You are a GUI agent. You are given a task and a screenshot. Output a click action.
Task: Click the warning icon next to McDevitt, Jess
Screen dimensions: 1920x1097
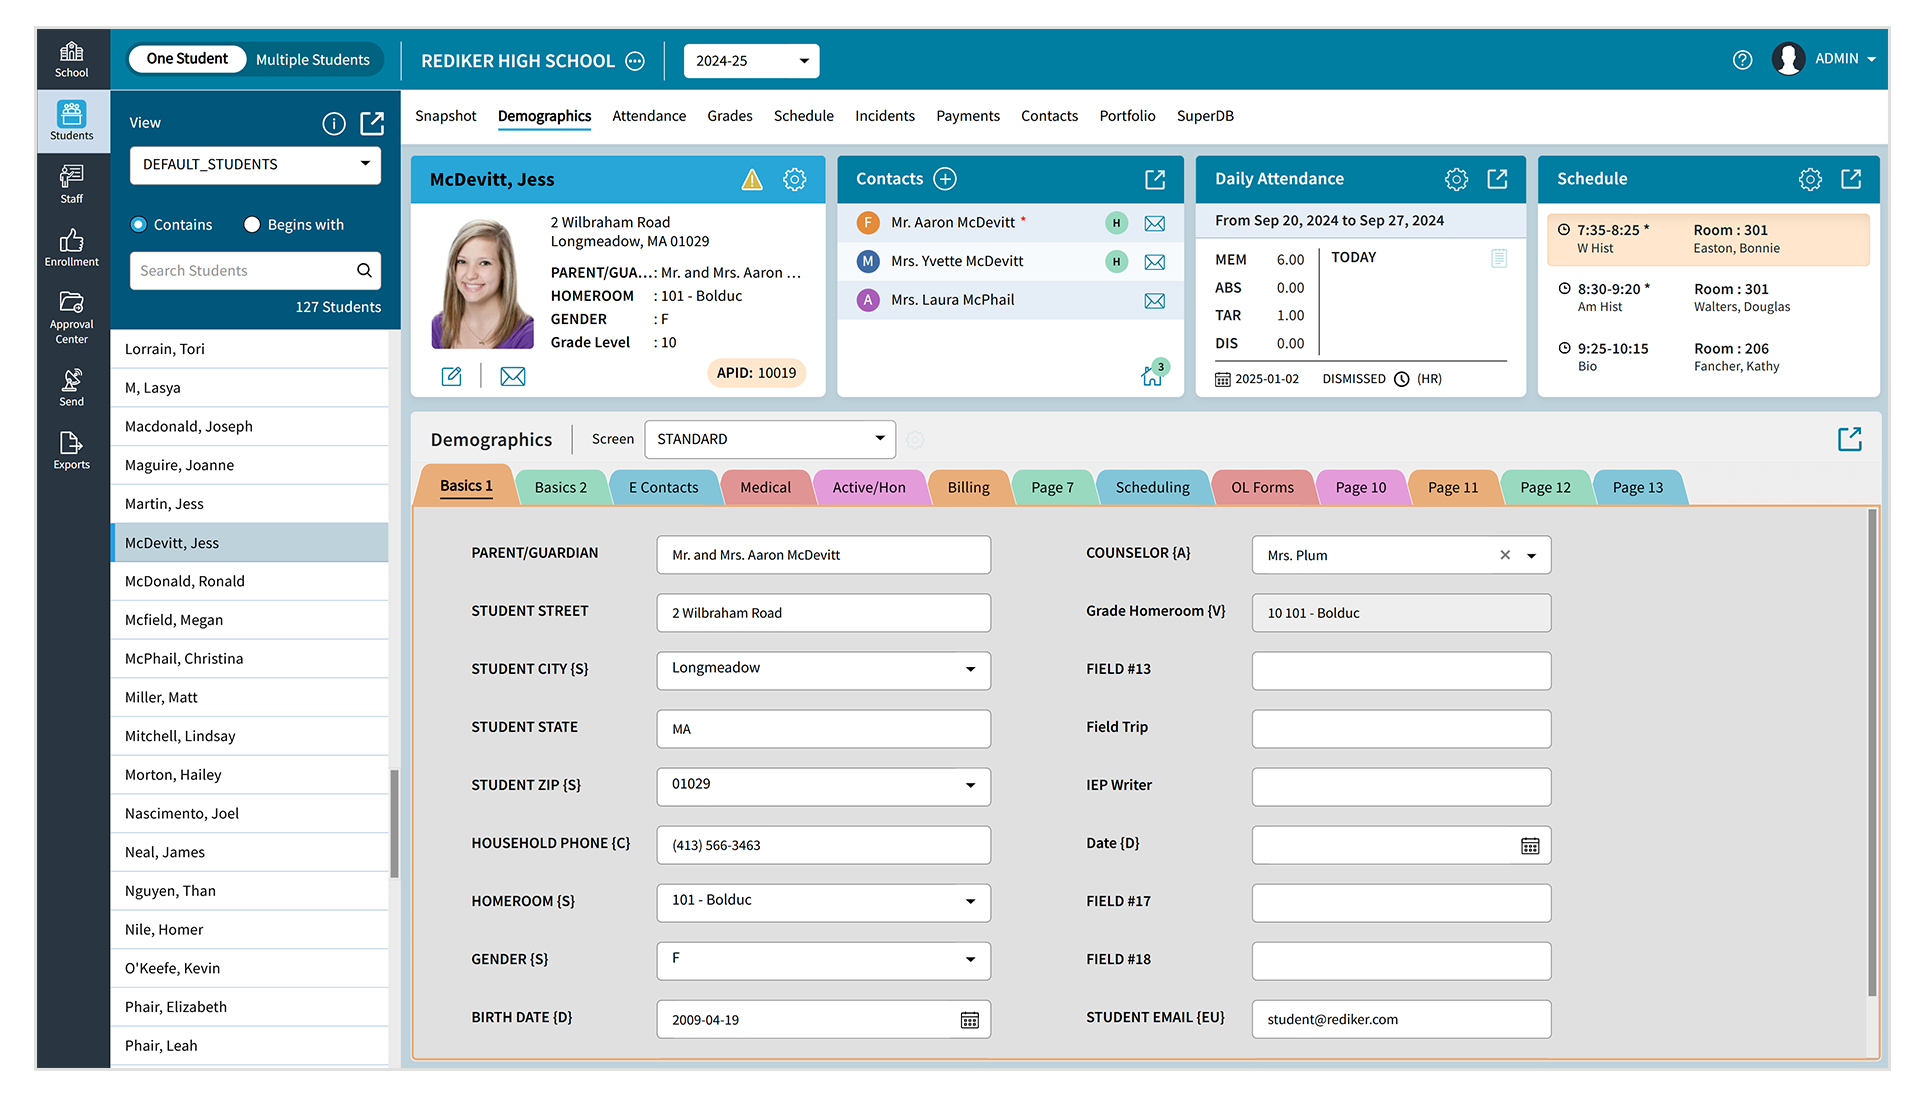tap(751, 179)
